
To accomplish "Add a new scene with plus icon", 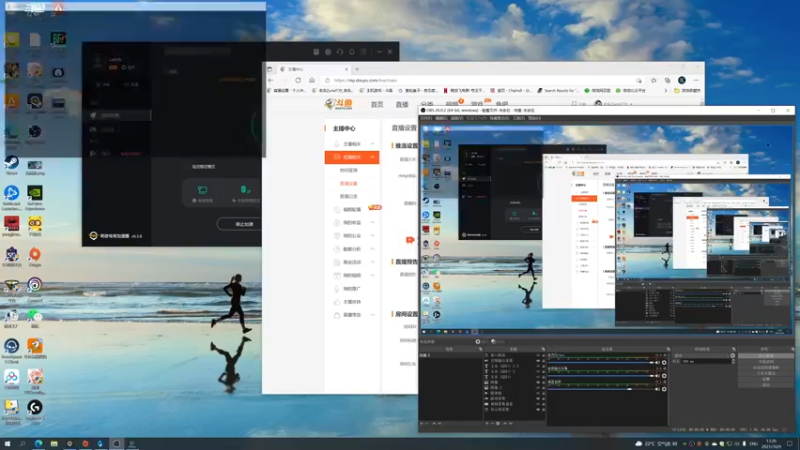I will tap(421, 423).
